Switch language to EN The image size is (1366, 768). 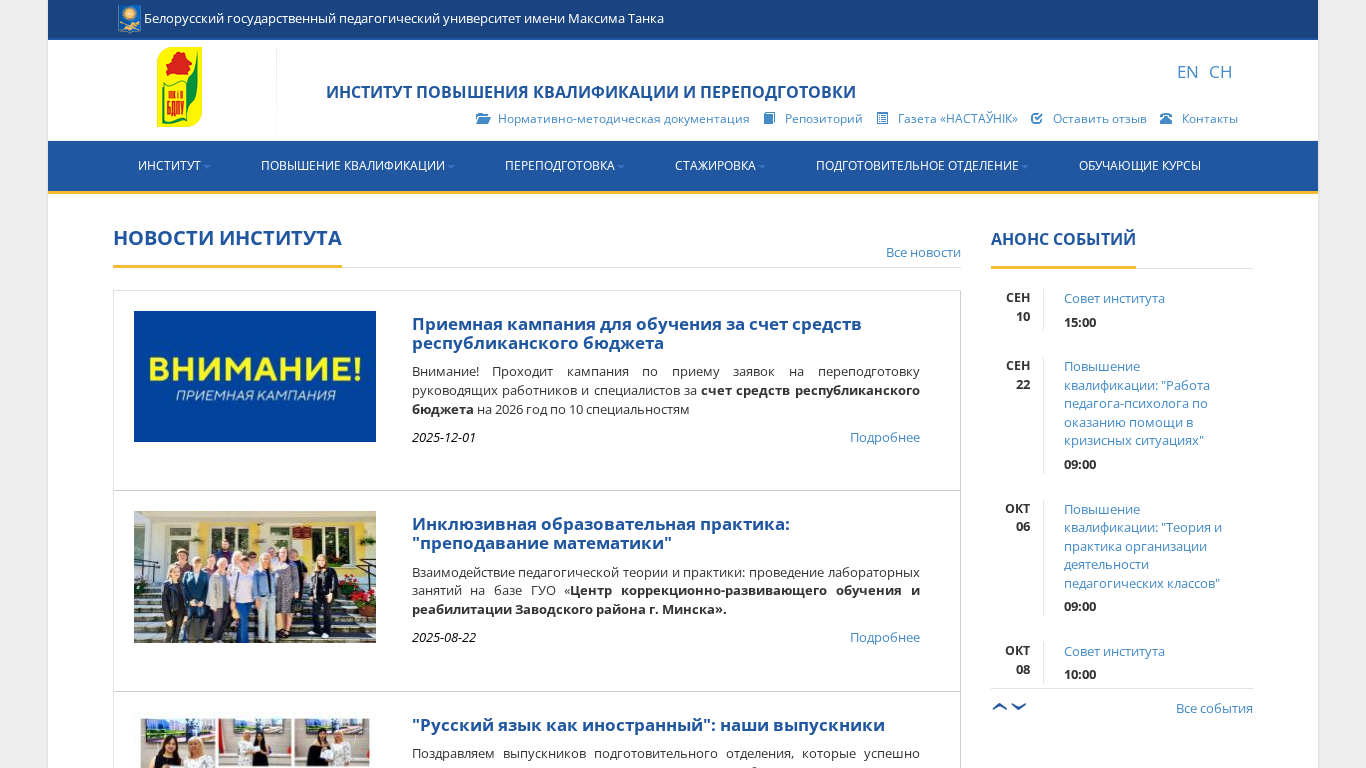1188,72
